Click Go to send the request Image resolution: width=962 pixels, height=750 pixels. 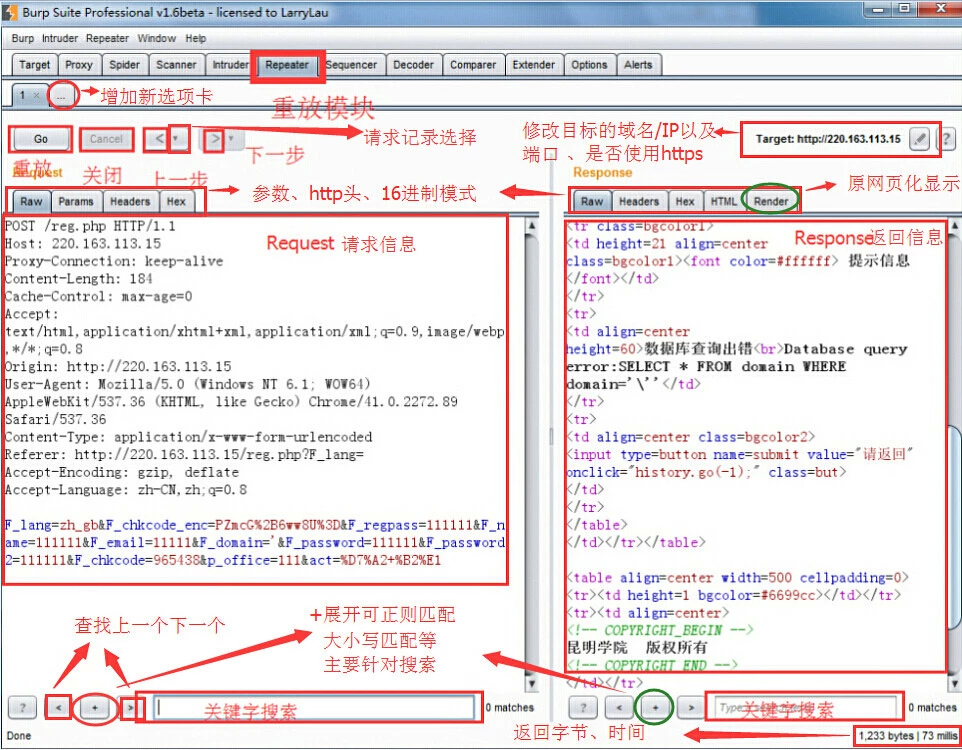point(40,139)
